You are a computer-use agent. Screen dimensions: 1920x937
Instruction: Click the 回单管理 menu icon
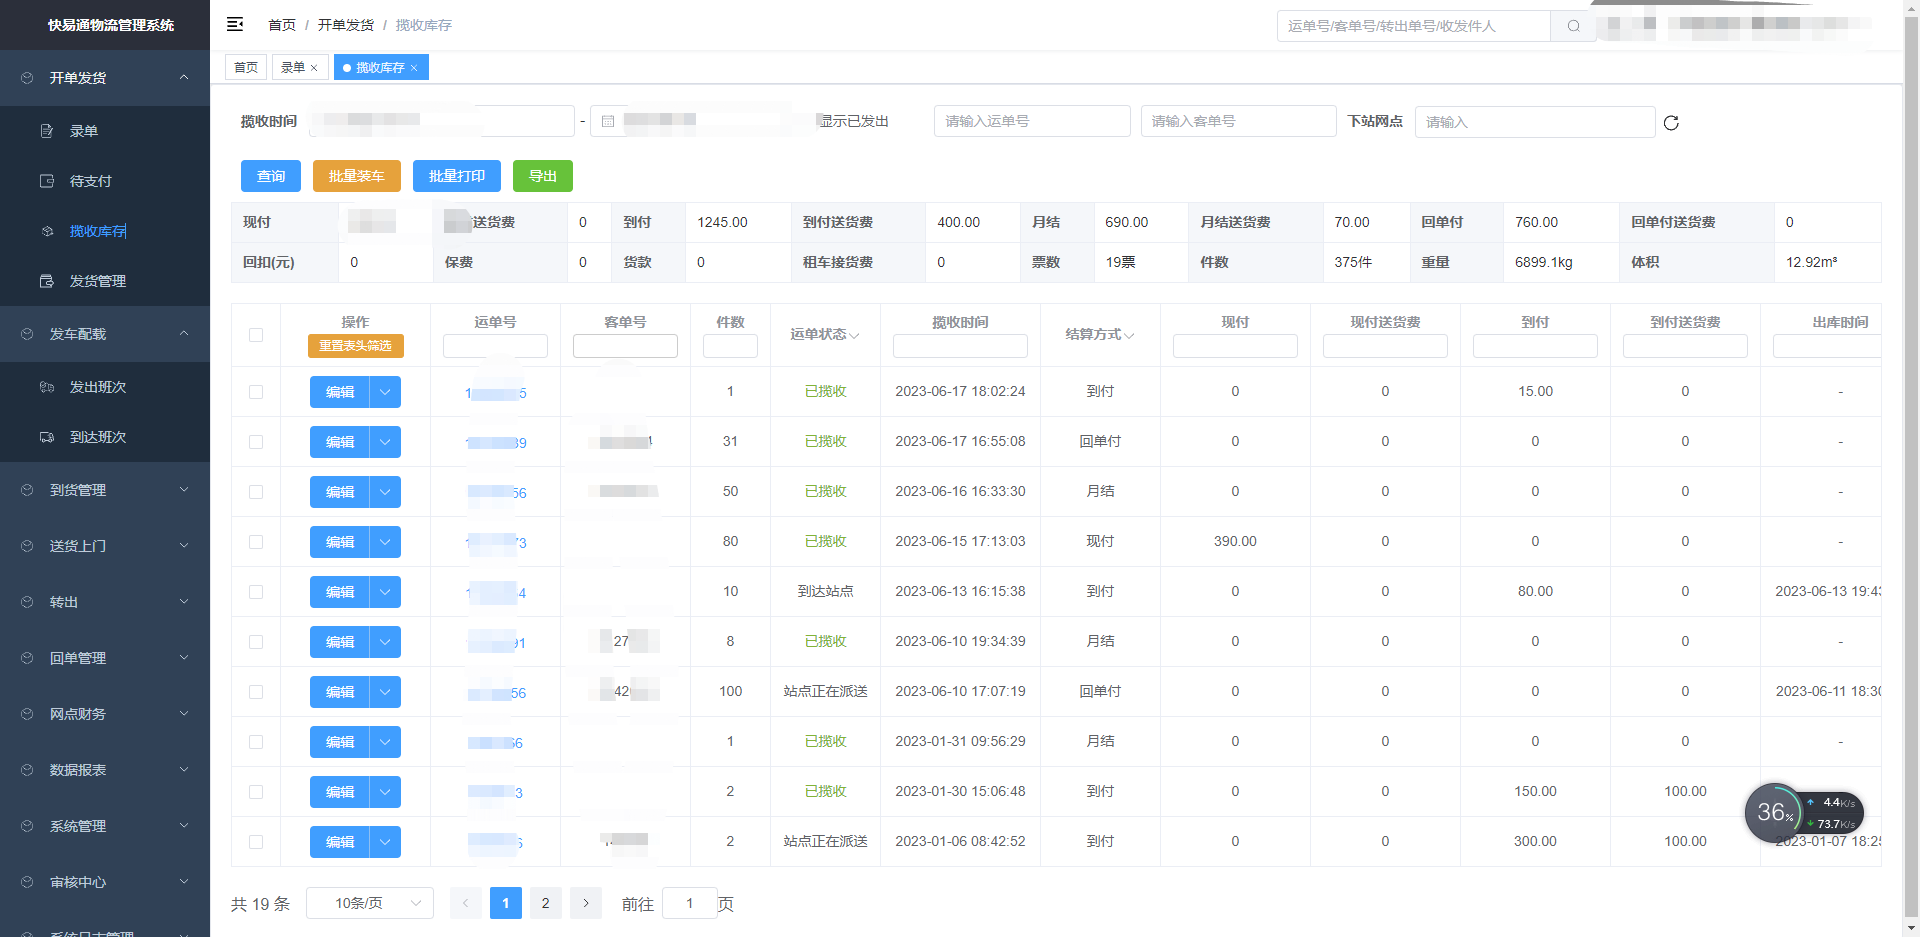click(27, 658)
